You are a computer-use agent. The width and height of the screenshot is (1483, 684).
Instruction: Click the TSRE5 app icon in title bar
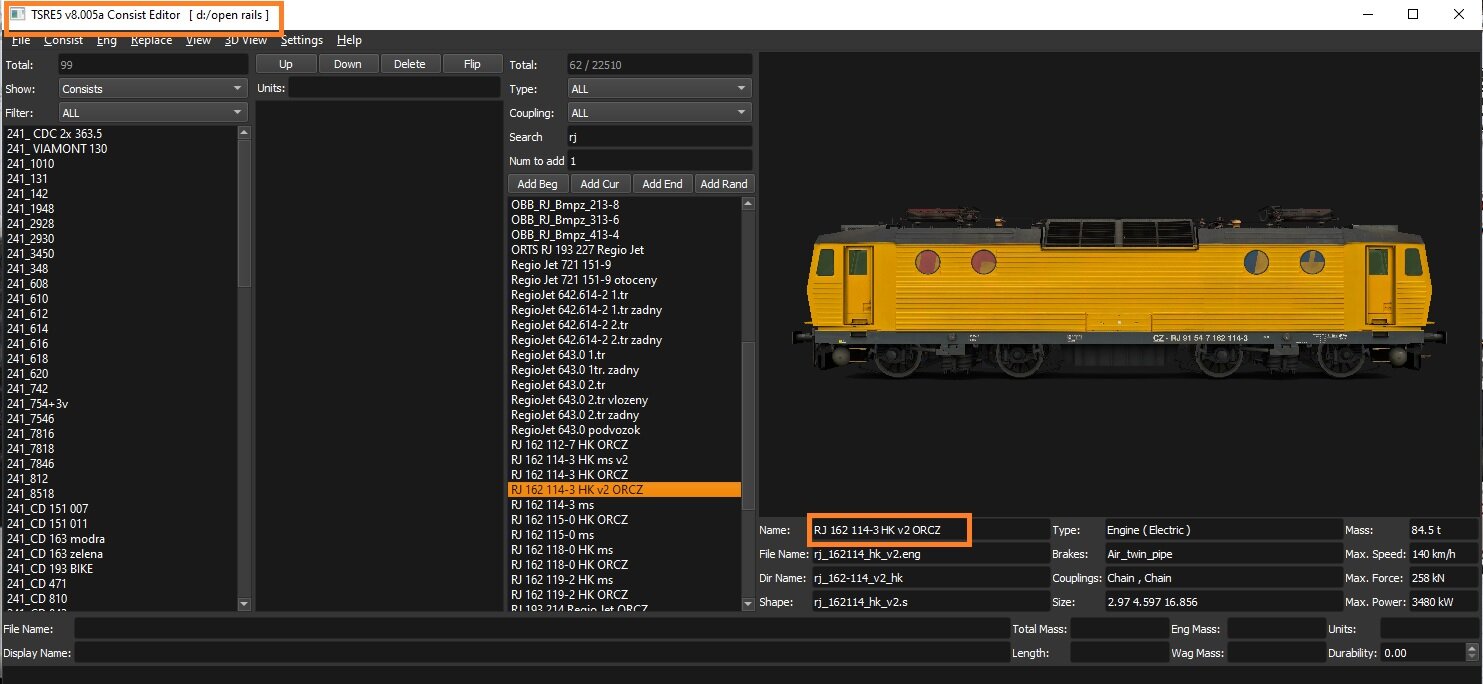coord(18,15)
